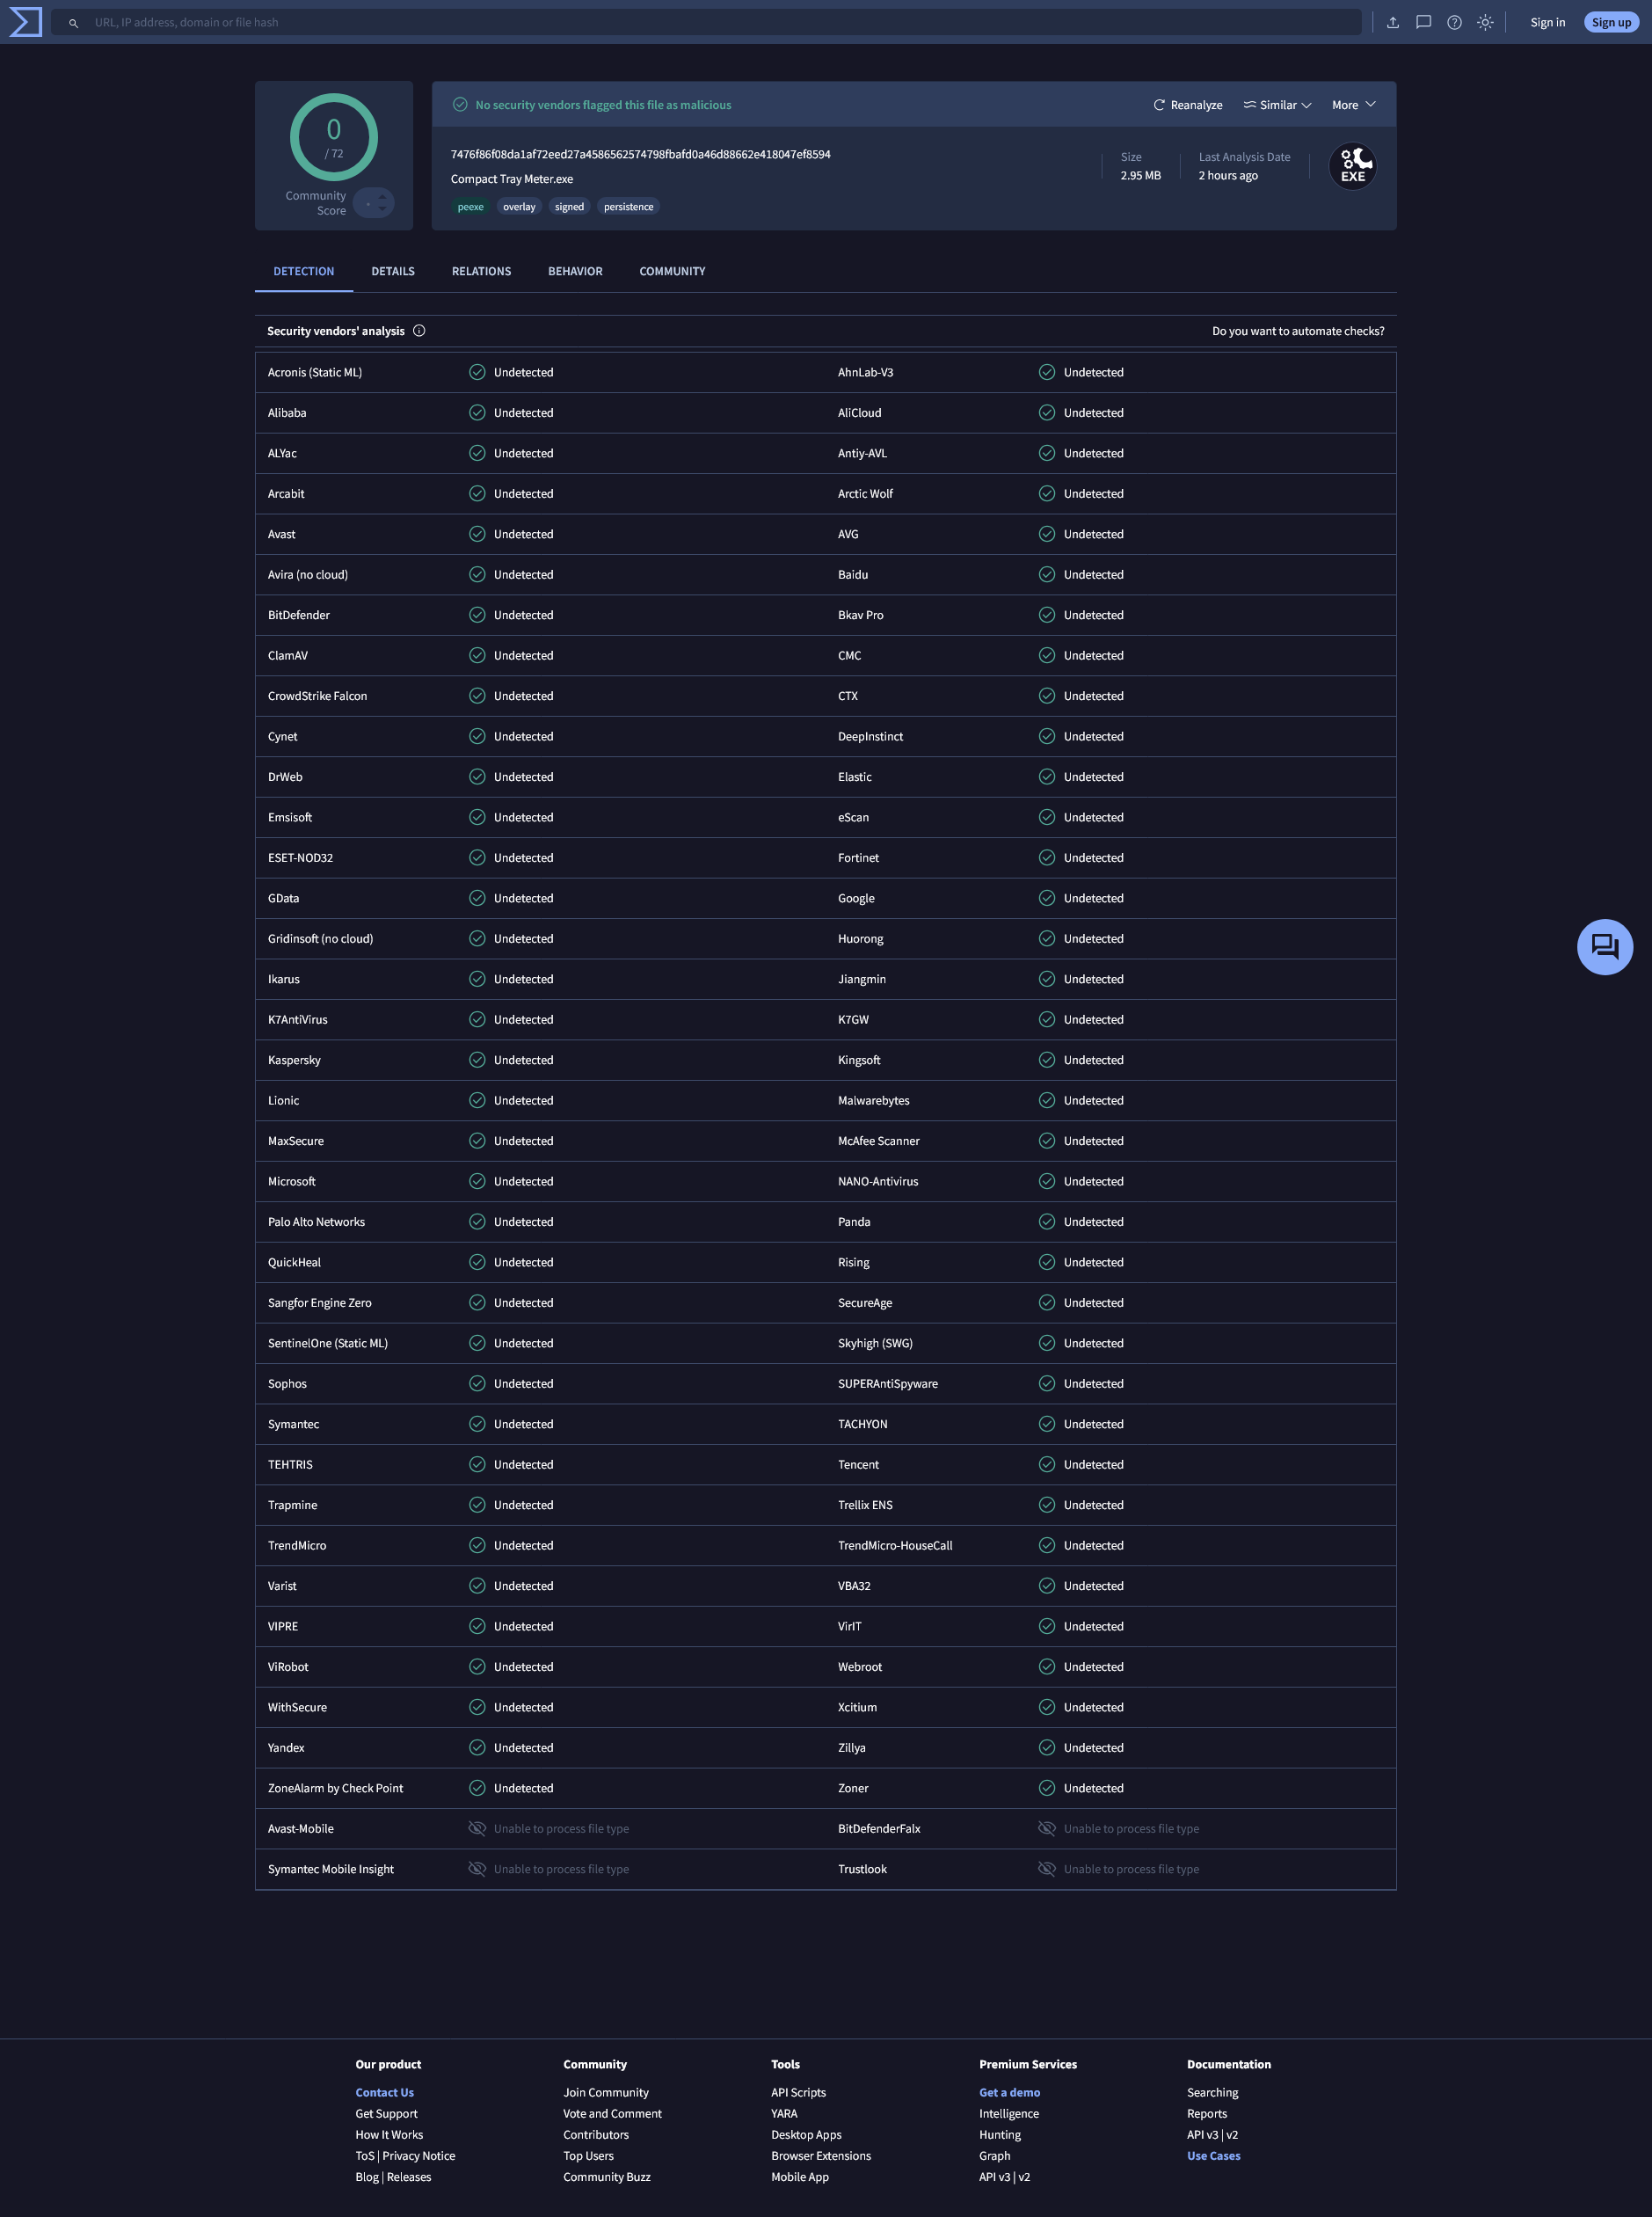The image size is (1652, 2217).
Task: Open the Hunting footer link
Action: point(999,2135)
